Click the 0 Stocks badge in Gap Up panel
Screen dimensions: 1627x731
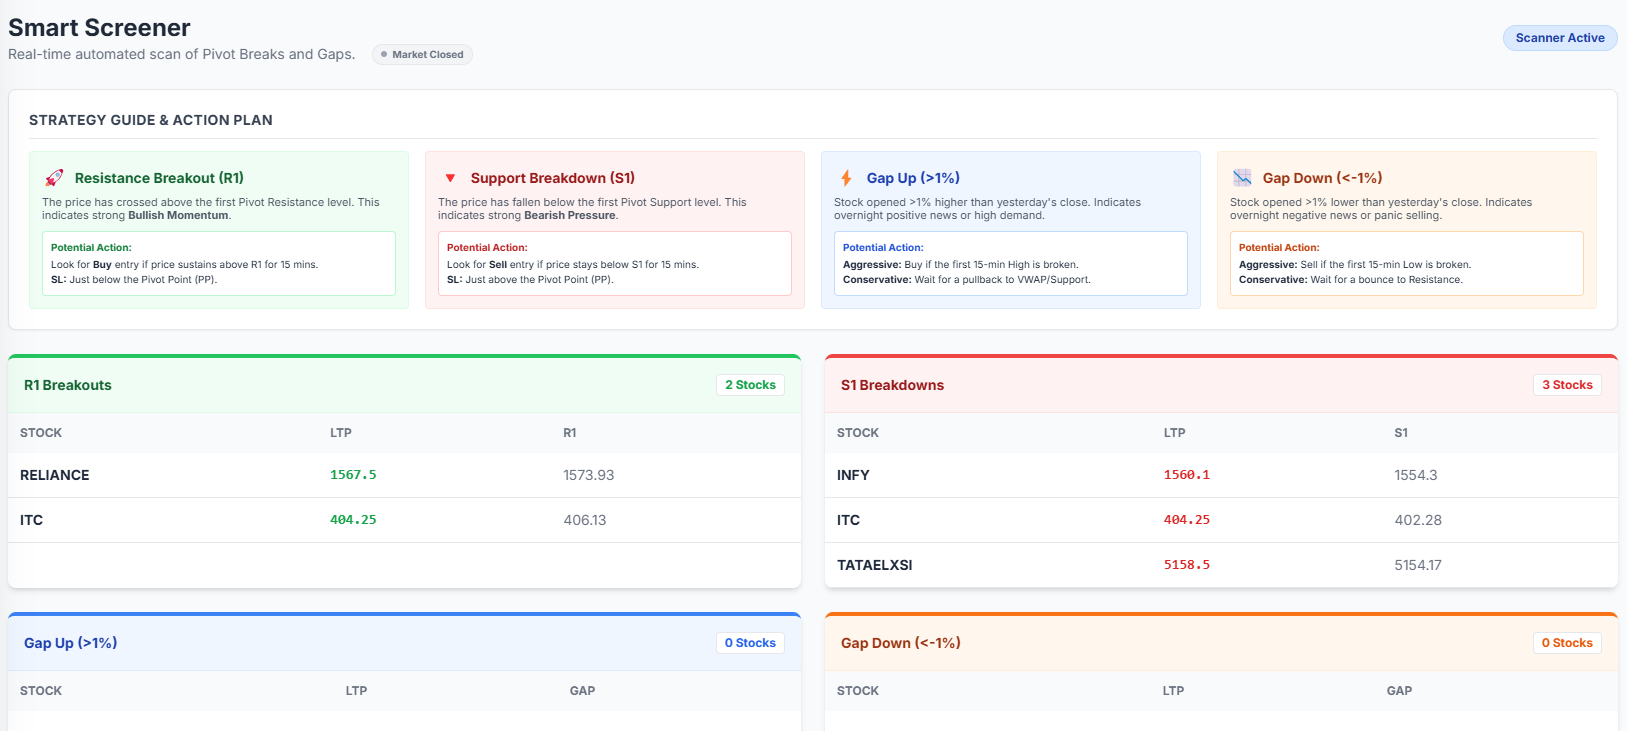[750, 643]
